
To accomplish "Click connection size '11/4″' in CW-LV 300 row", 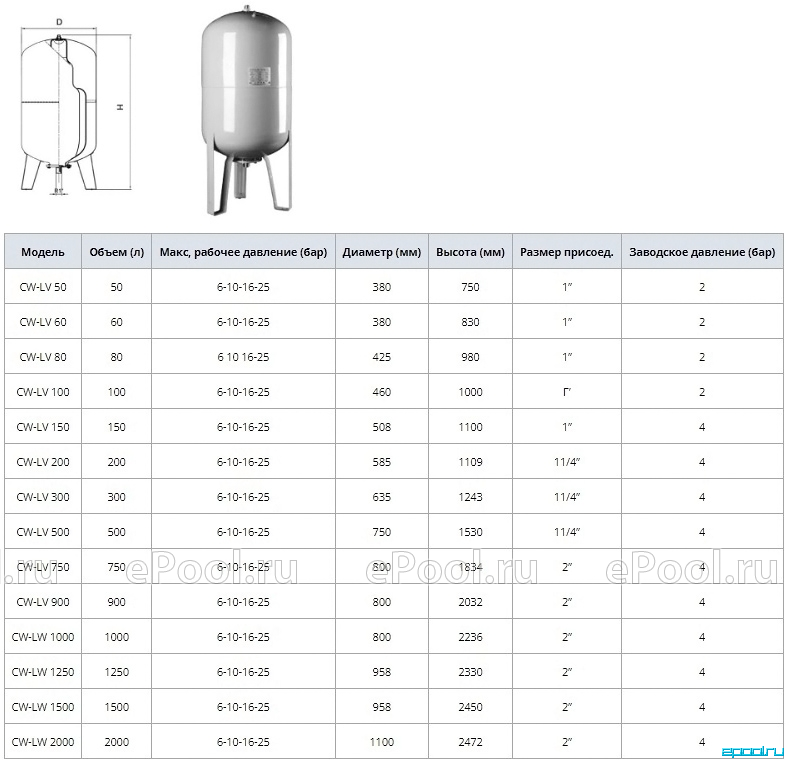I will pos(567,497).
